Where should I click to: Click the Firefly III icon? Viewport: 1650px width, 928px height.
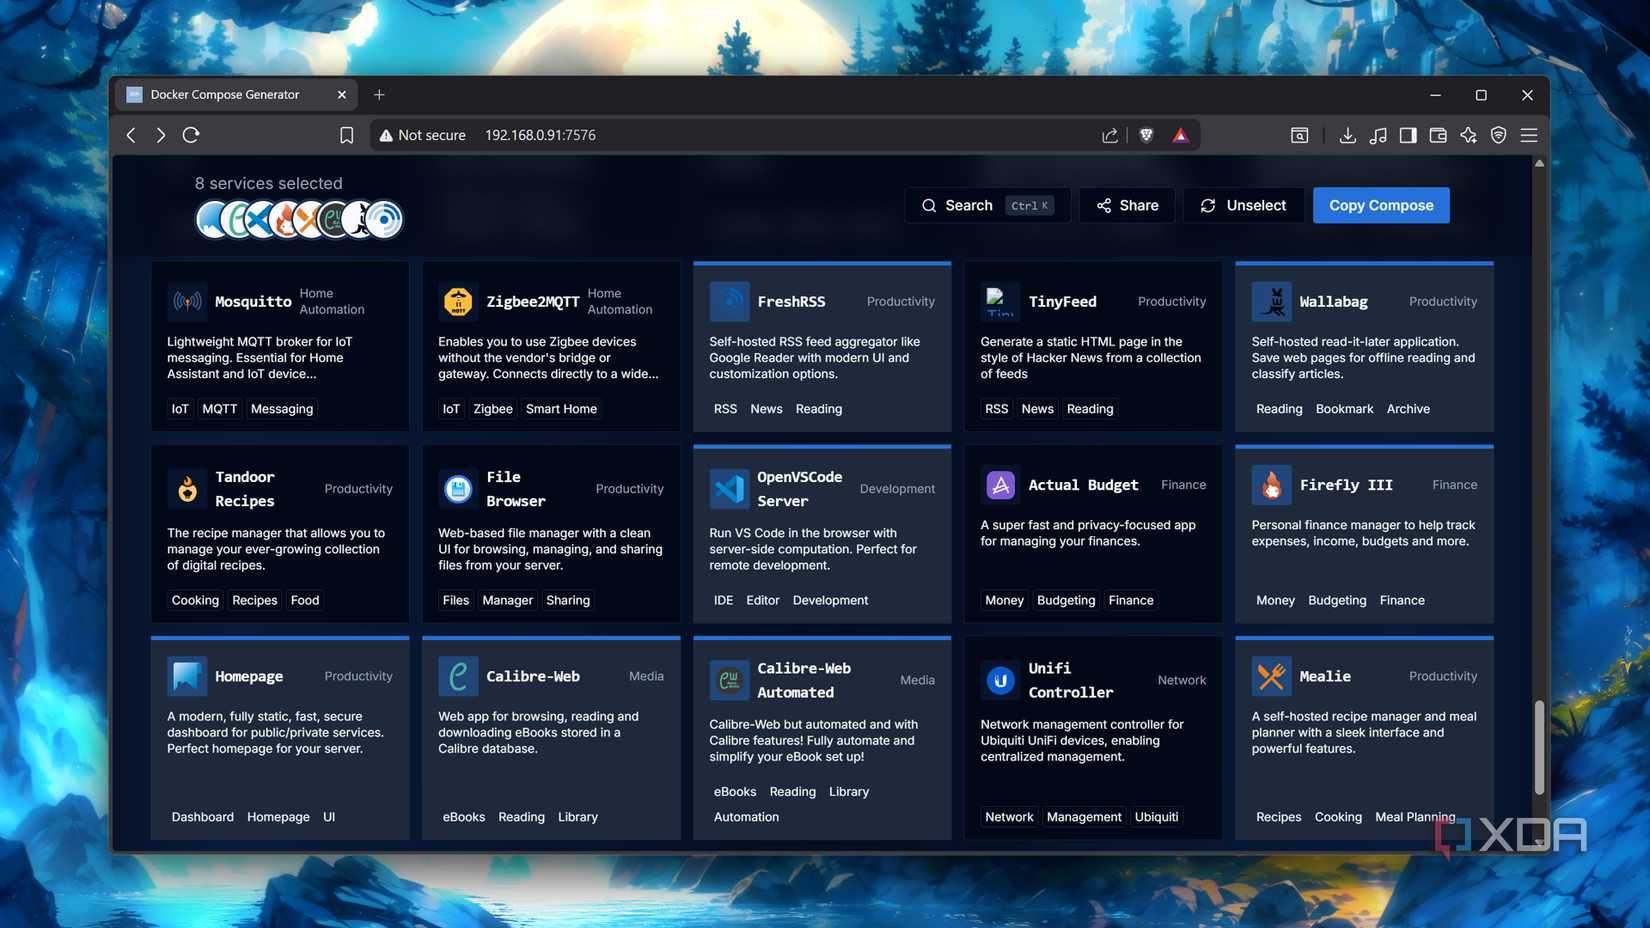[x=1271, y=485]
